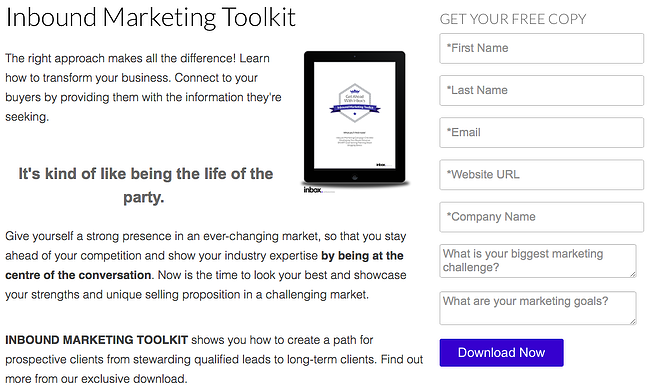The height and width of the screenshot is (390, 650).
Task: Click the First Name input field
Action: point(541,48)
